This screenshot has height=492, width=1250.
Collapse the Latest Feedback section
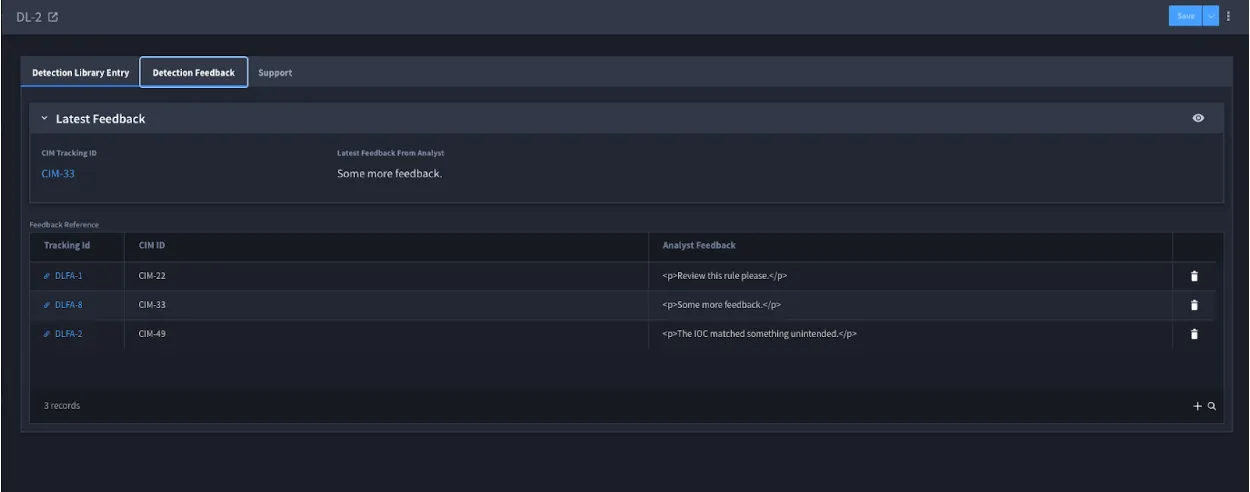point(44,118)
